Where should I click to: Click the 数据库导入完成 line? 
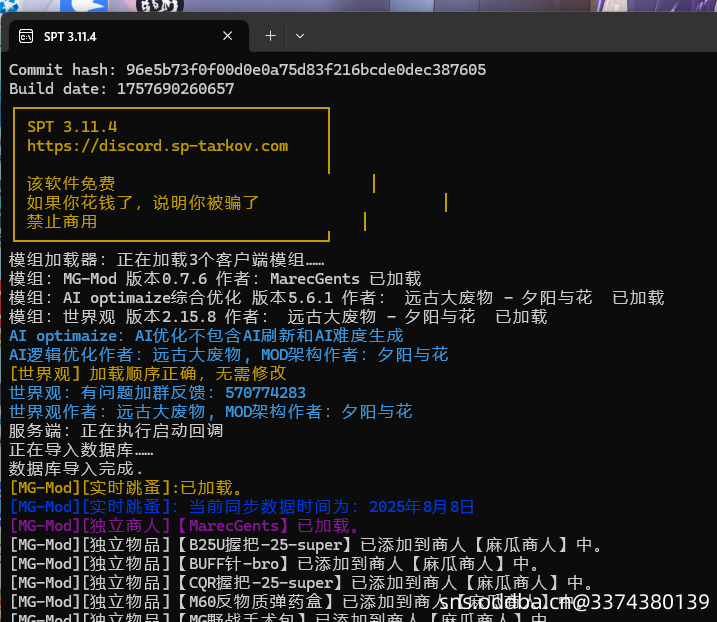coord(76,468)
